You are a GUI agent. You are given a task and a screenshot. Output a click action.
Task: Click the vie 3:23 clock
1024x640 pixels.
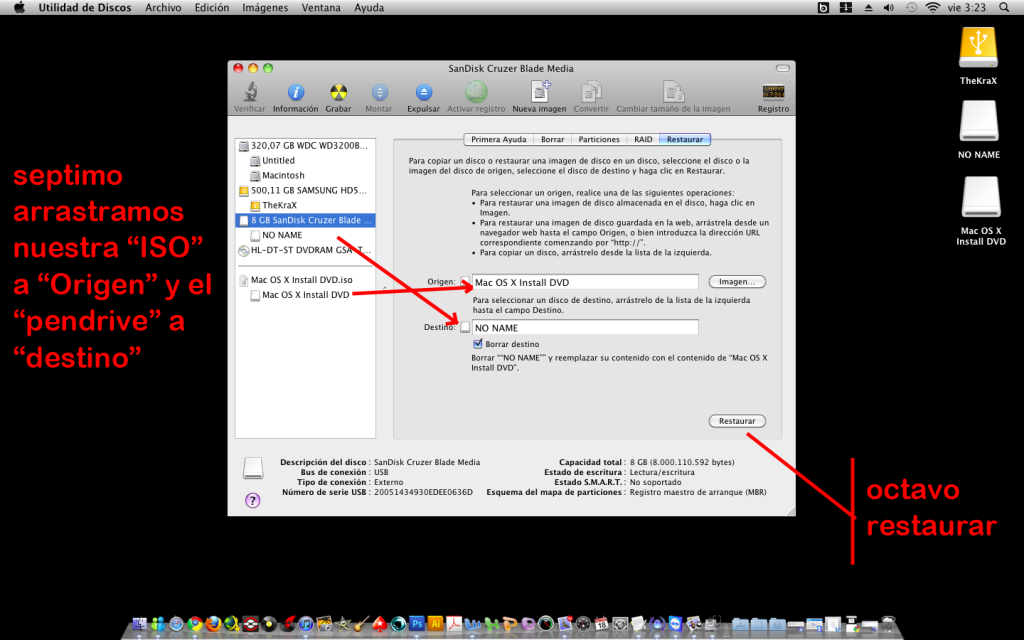tap(967, 8)
